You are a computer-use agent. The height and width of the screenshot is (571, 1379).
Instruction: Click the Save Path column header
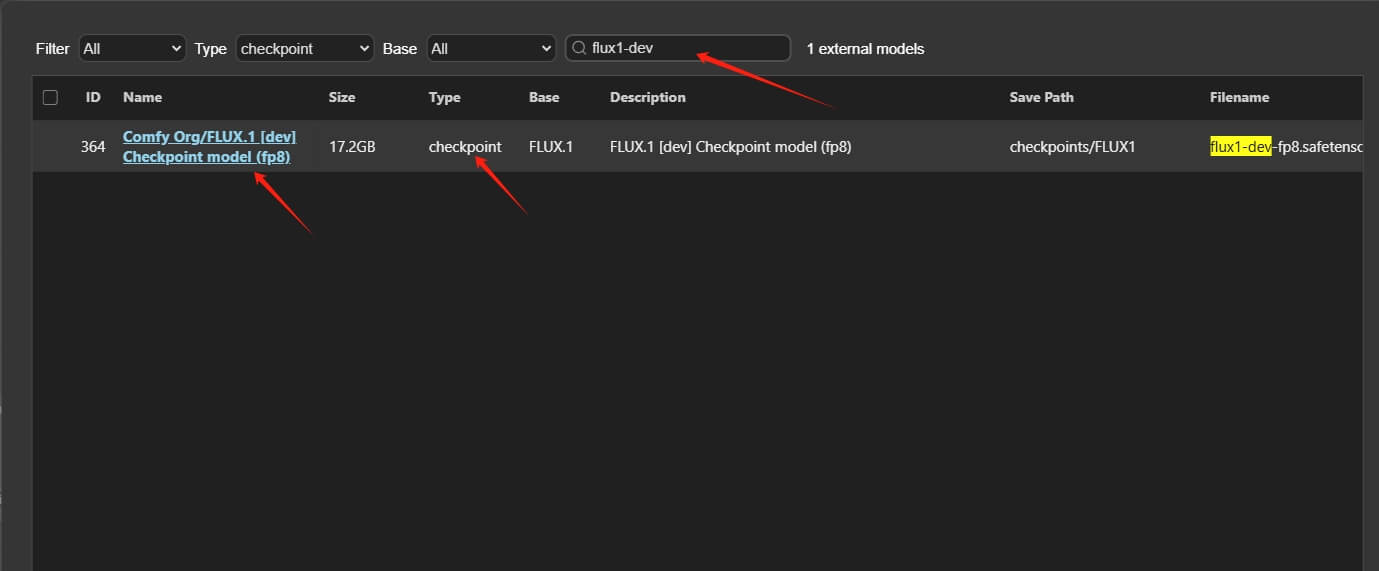point(1041,98)
